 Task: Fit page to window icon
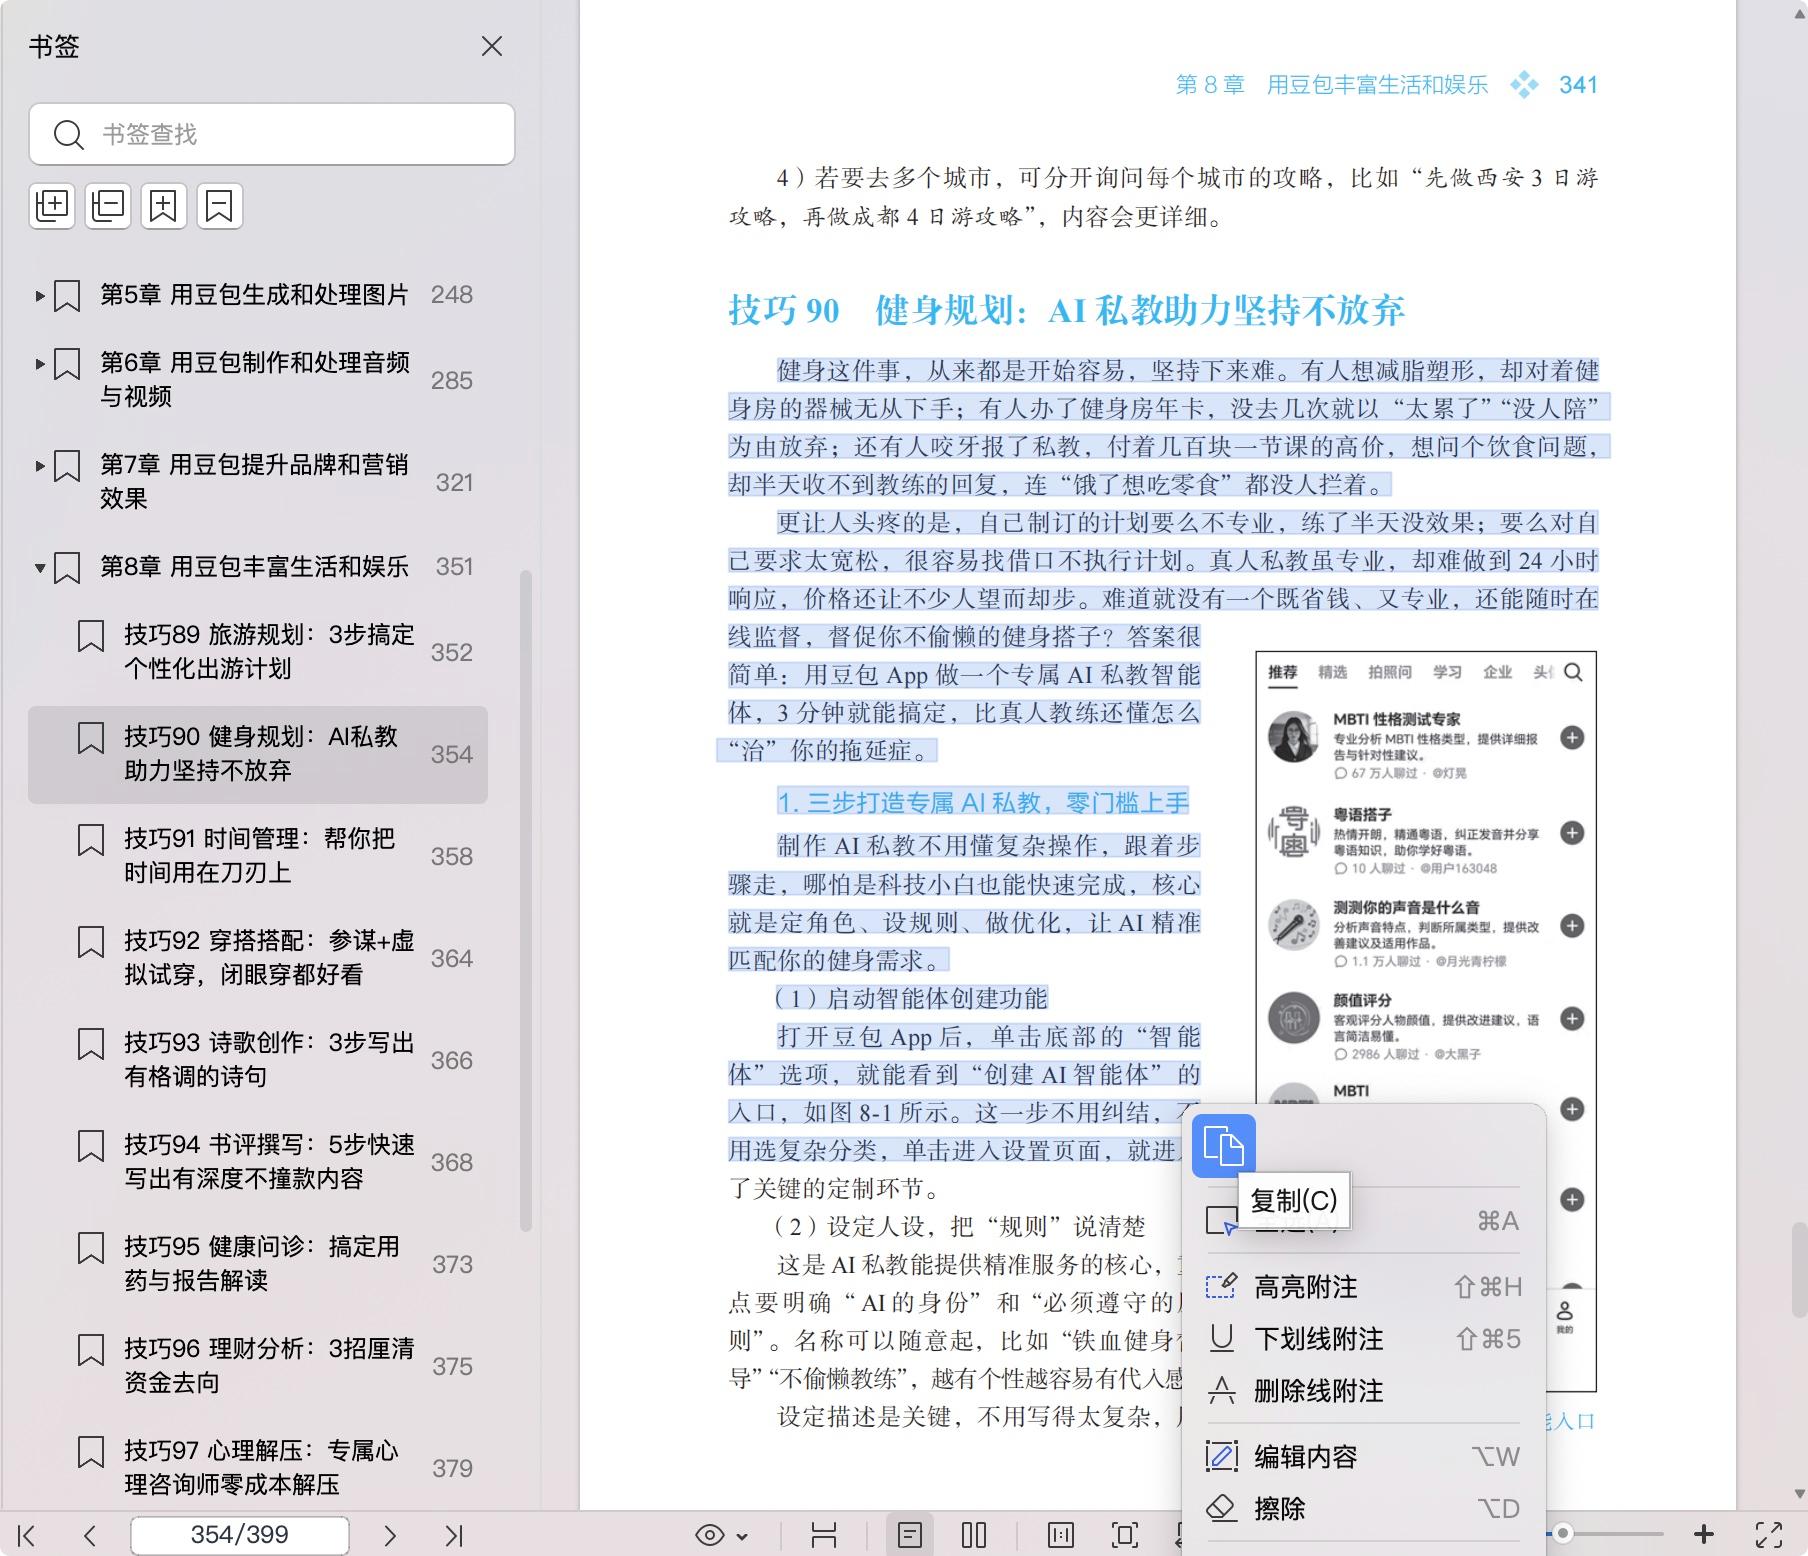(x=1125, y=1535)
